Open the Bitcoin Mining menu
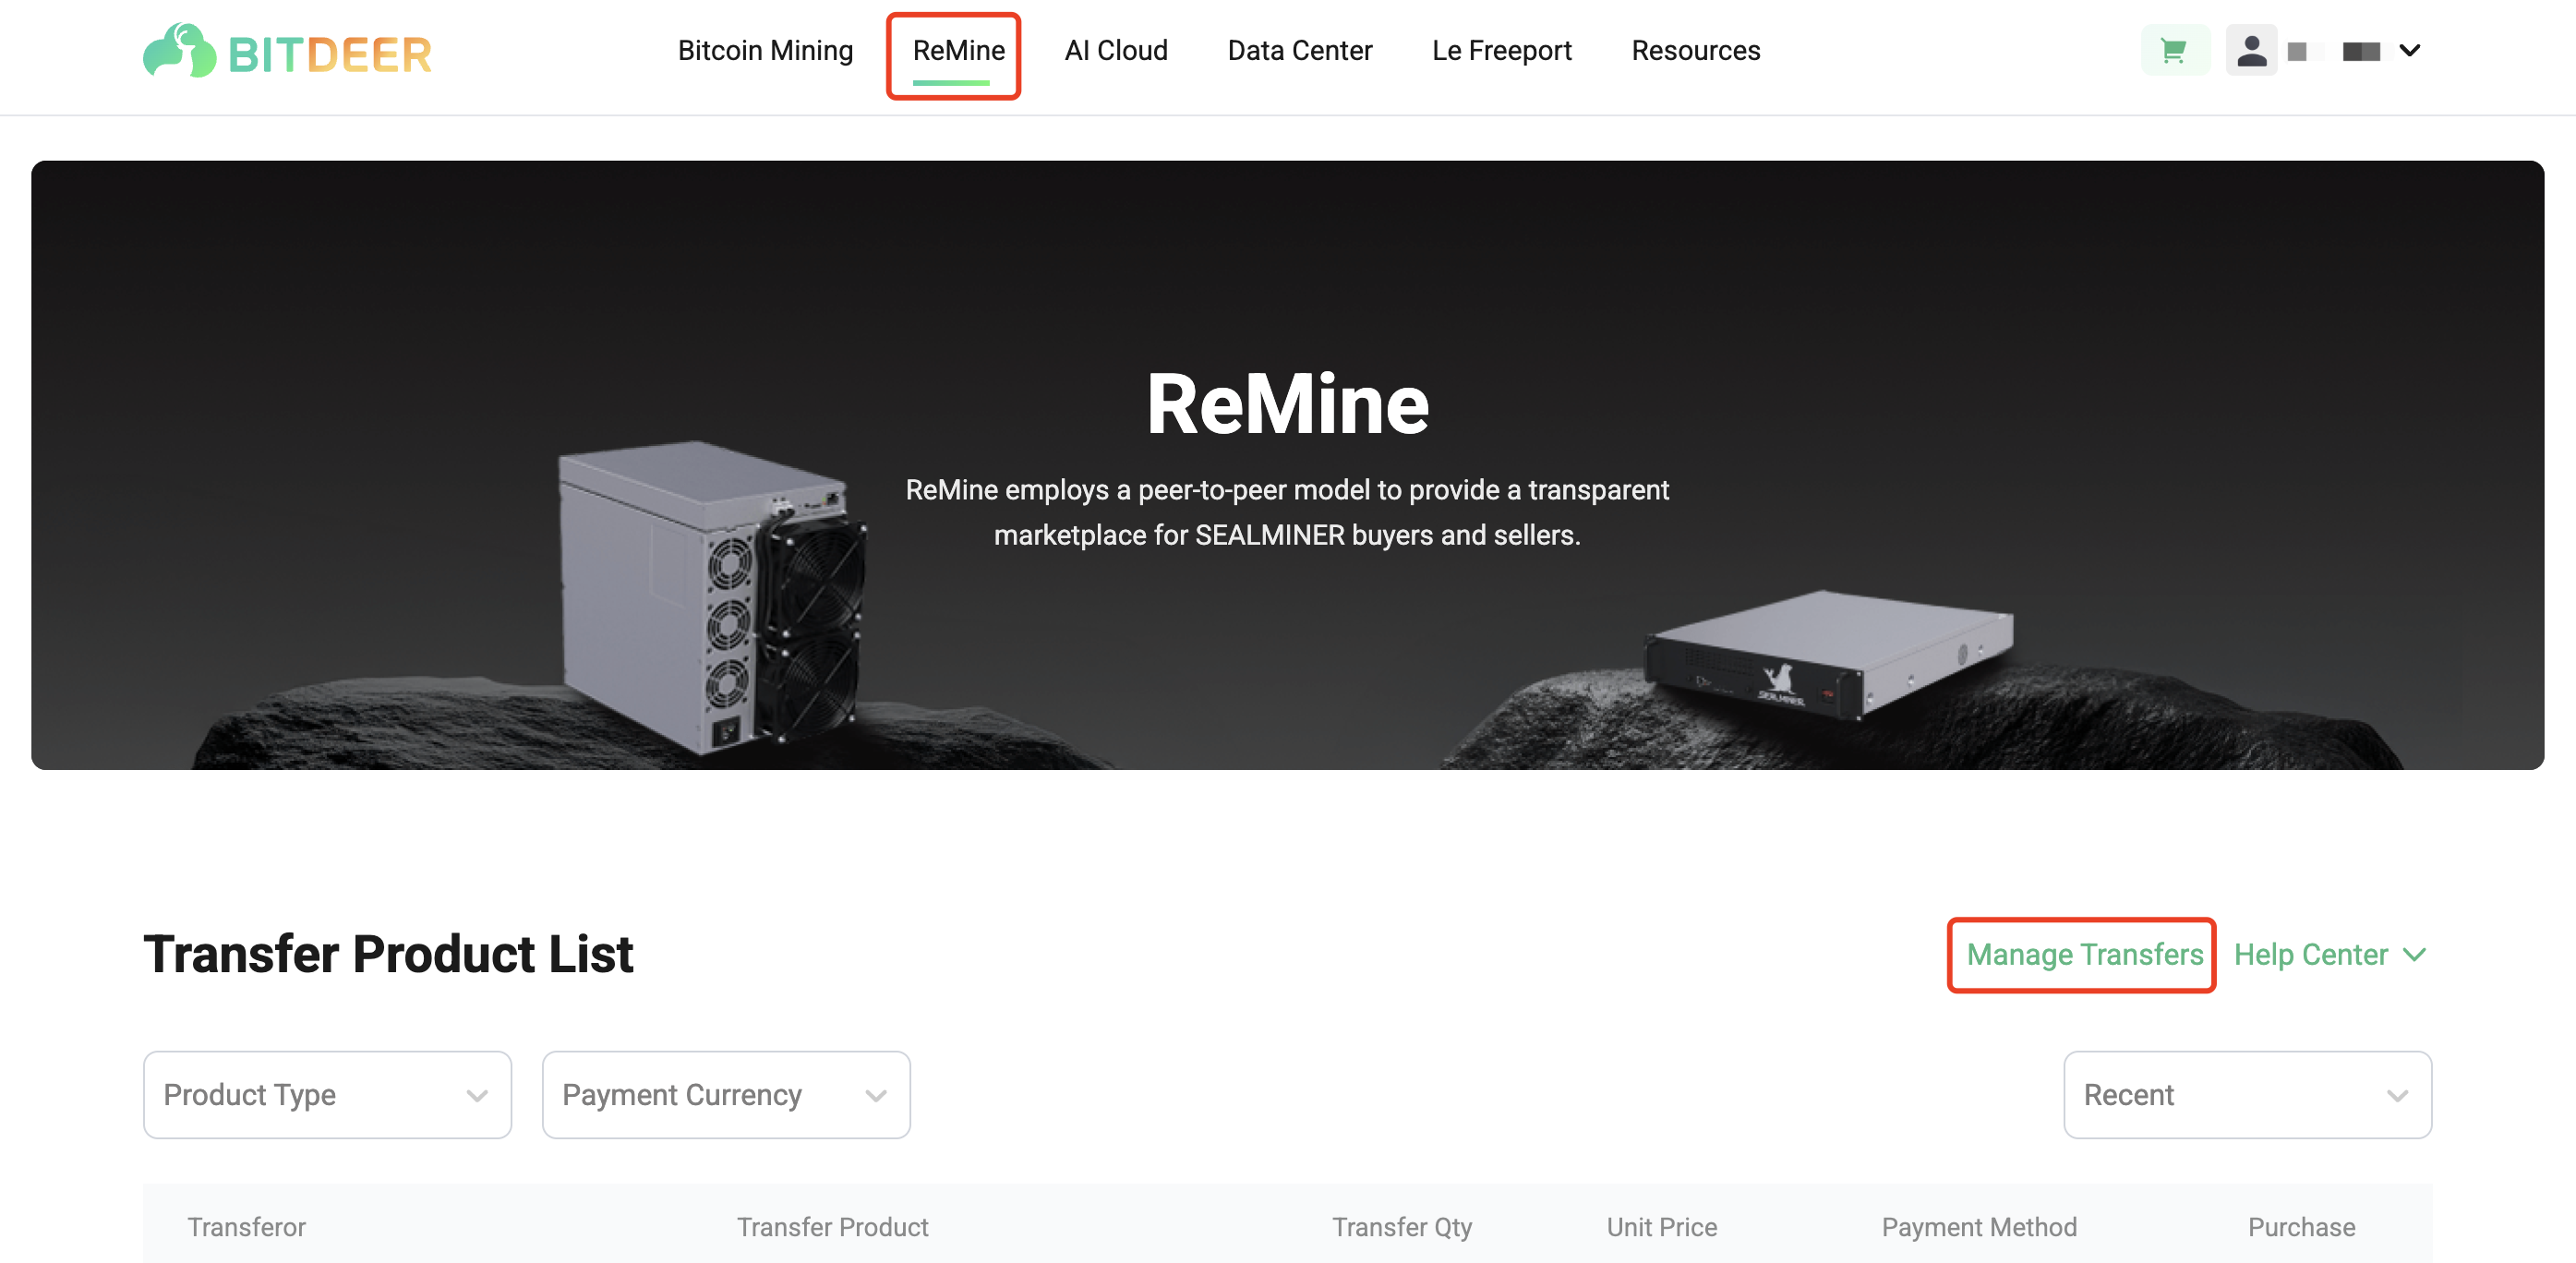 click(765, 51)
